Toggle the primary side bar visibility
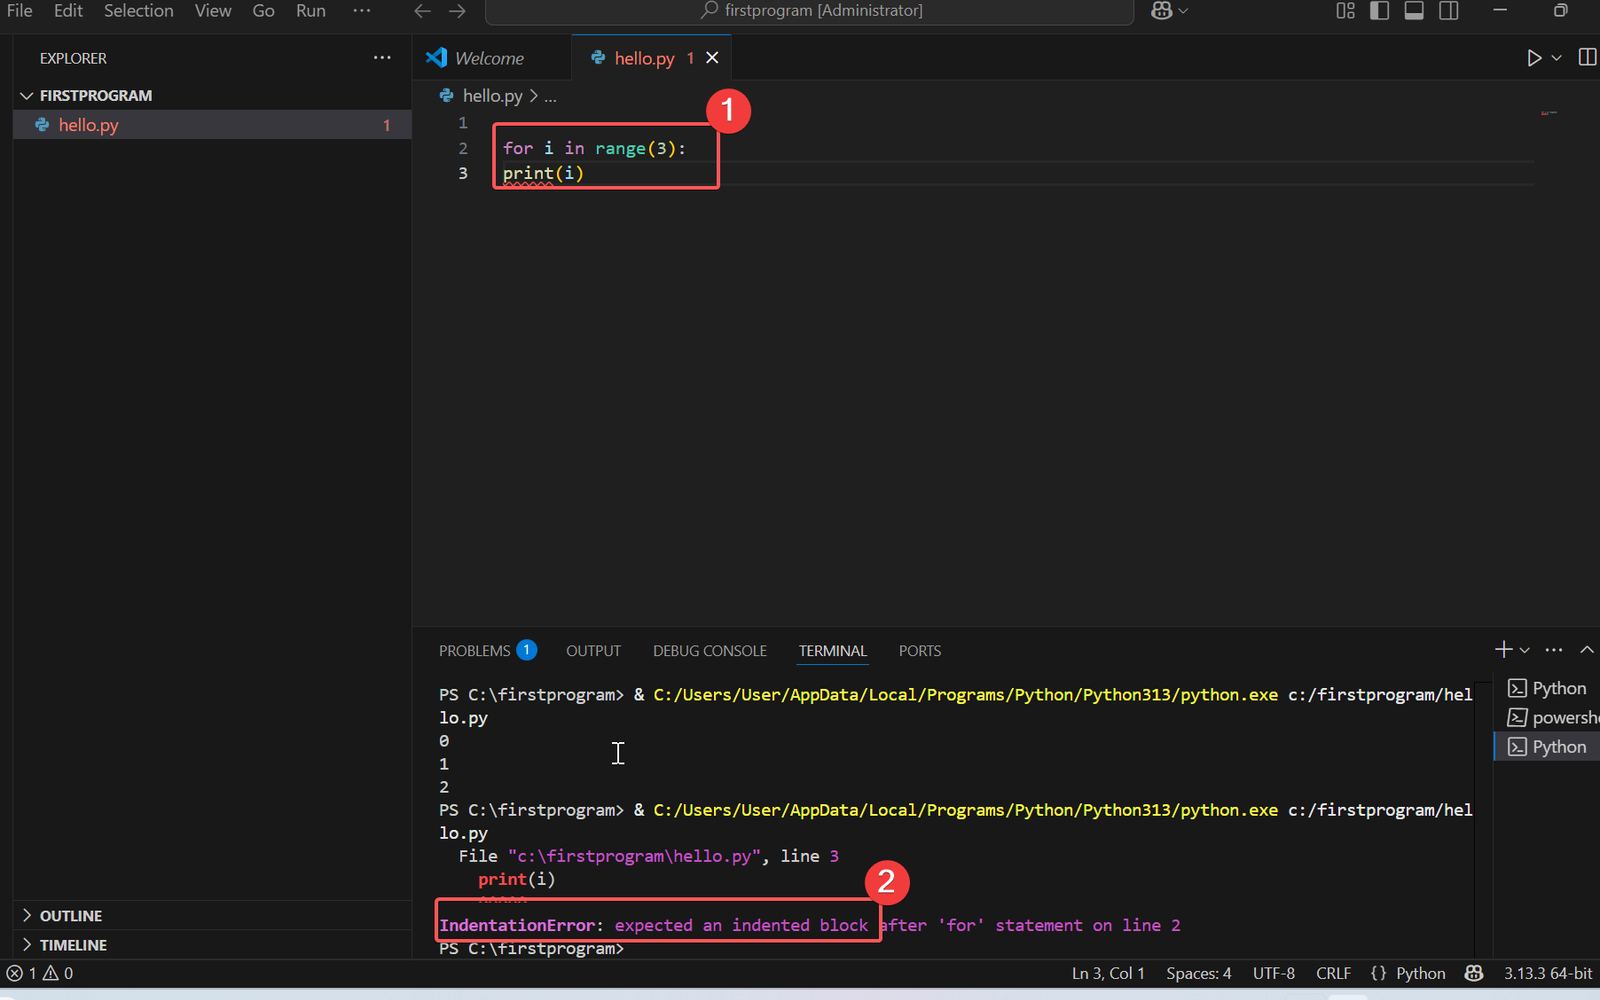The width and height of the screenshot is (1600, 1000). click(1379, 11)
